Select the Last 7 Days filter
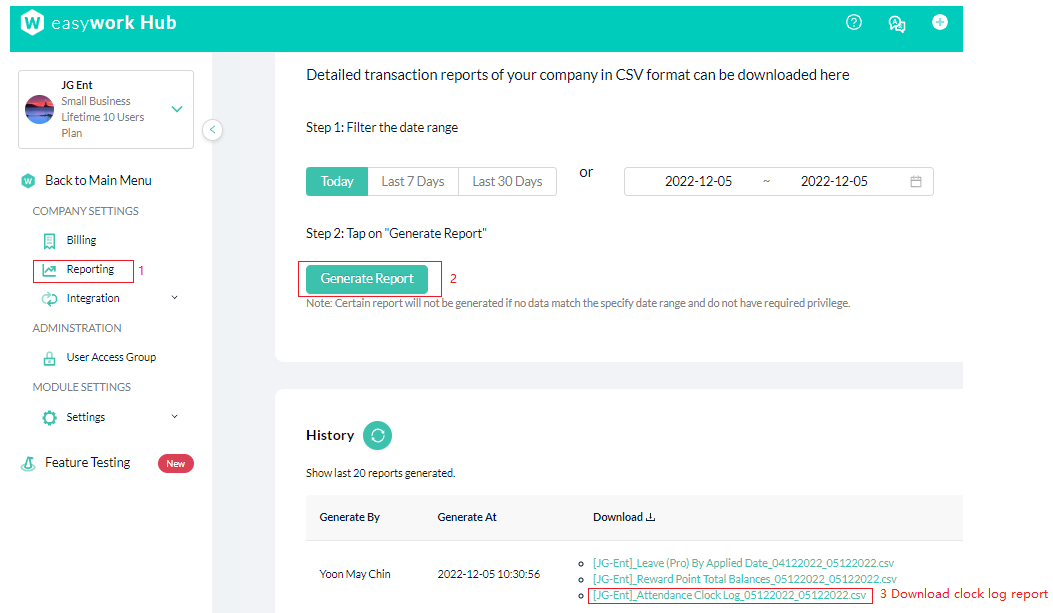 pos(413,181)
